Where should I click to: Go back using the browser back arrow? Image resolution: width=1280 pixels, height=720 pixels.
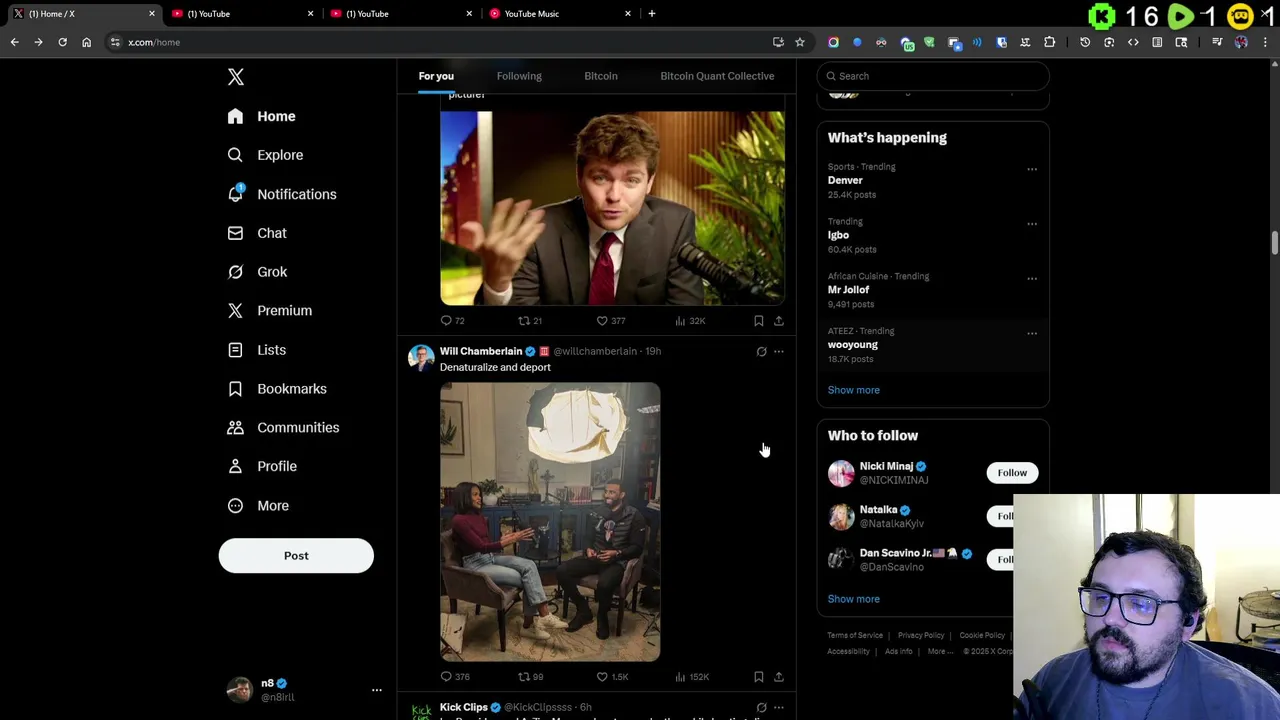tap(14, 42)
